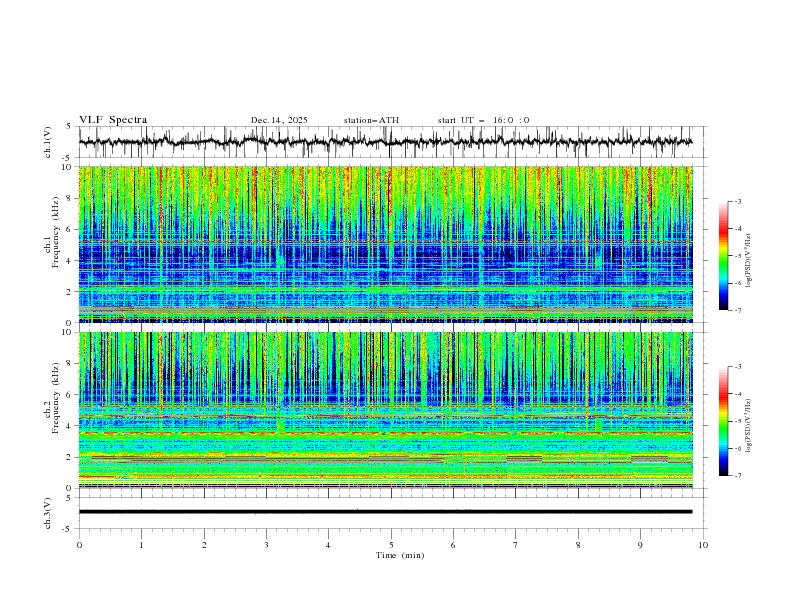Click the "-5" tick on ch.3(V) axis
Viewport: 792px width, 612px height.
pyautogui.click(x=68, y=529)
